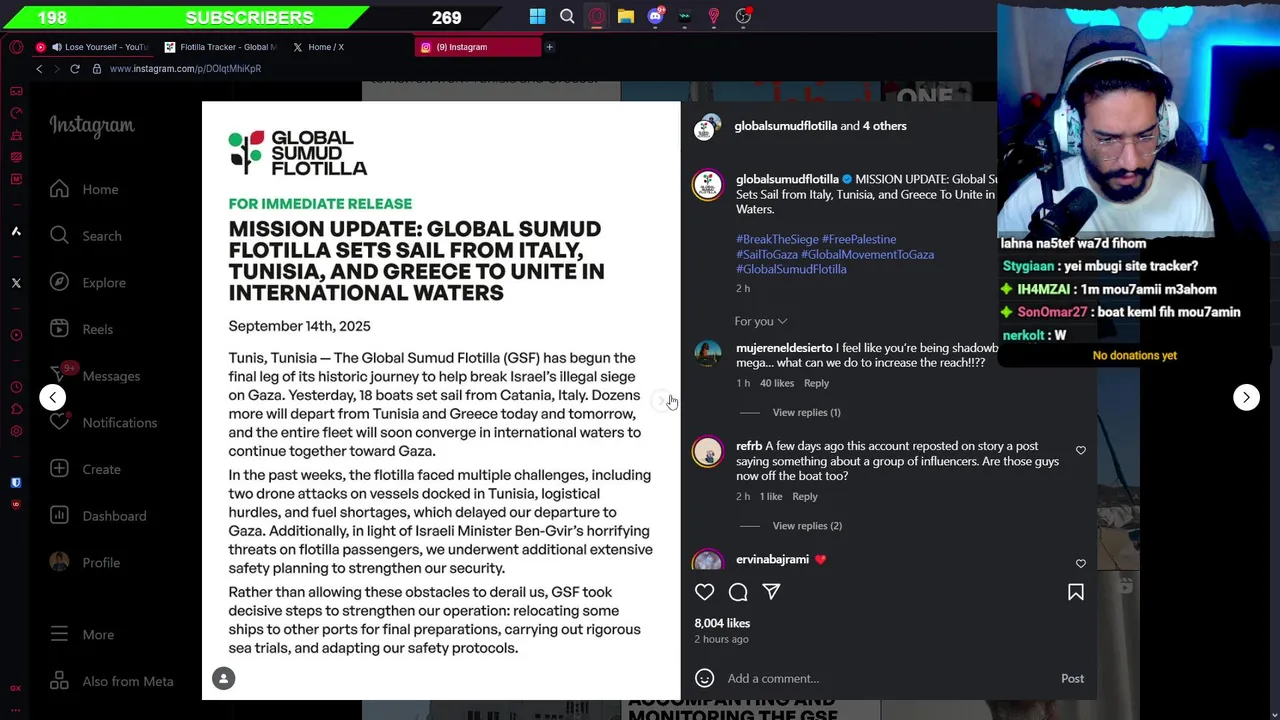Viewport: 1280px width, 720px height.
Task: Expand the For you comment sort dropdown
Action: 761,321
